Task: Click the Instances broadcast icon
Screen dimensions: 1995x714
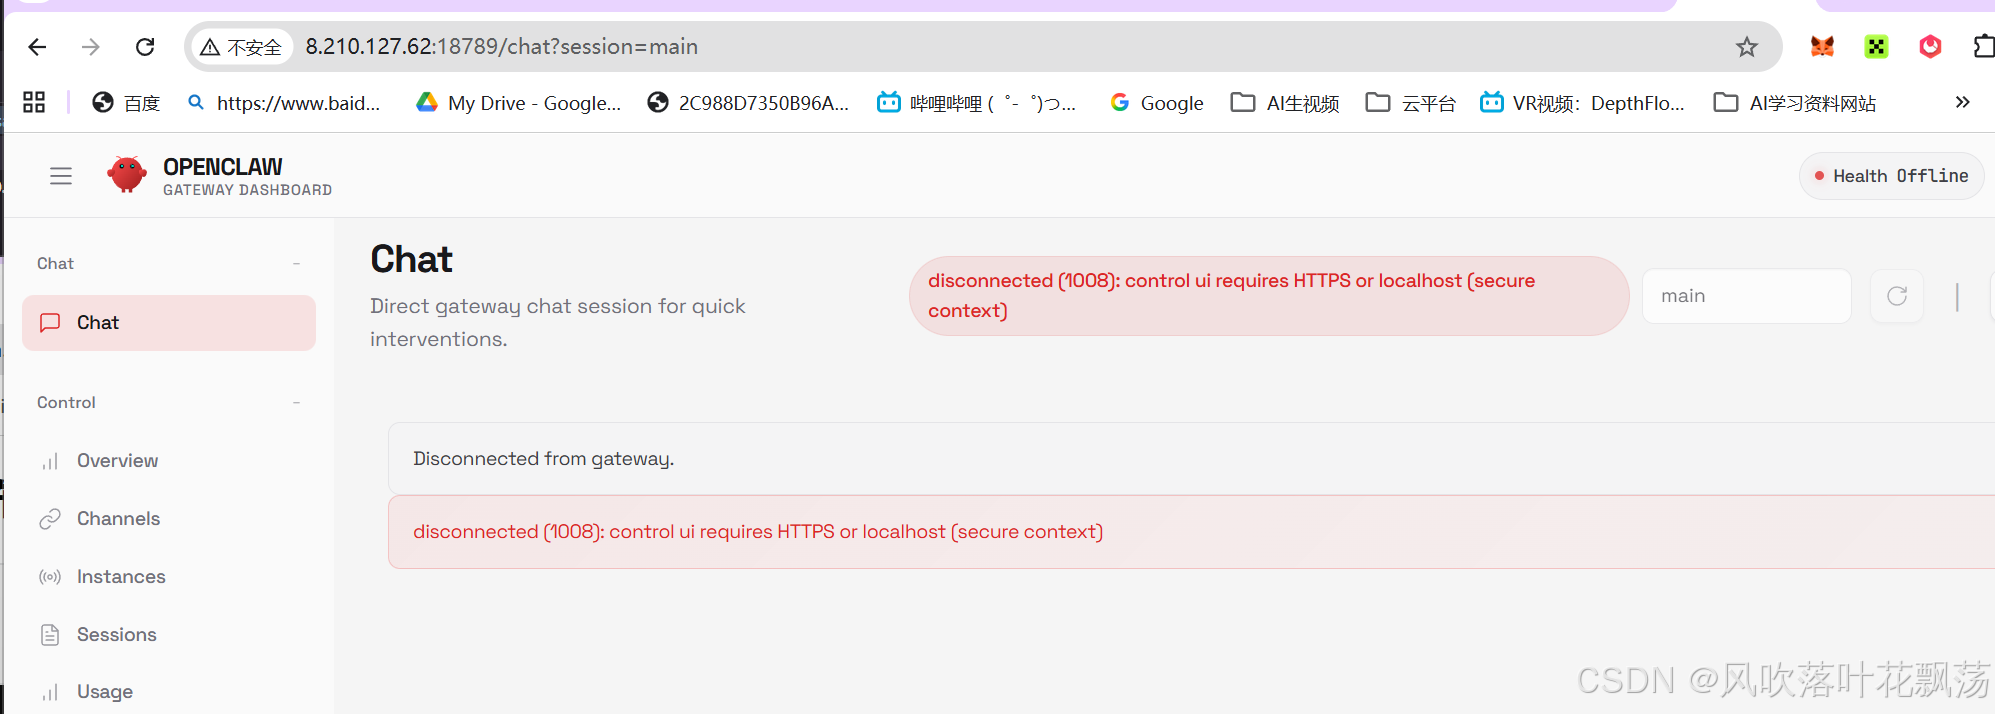Action: (x=50, y=577)
